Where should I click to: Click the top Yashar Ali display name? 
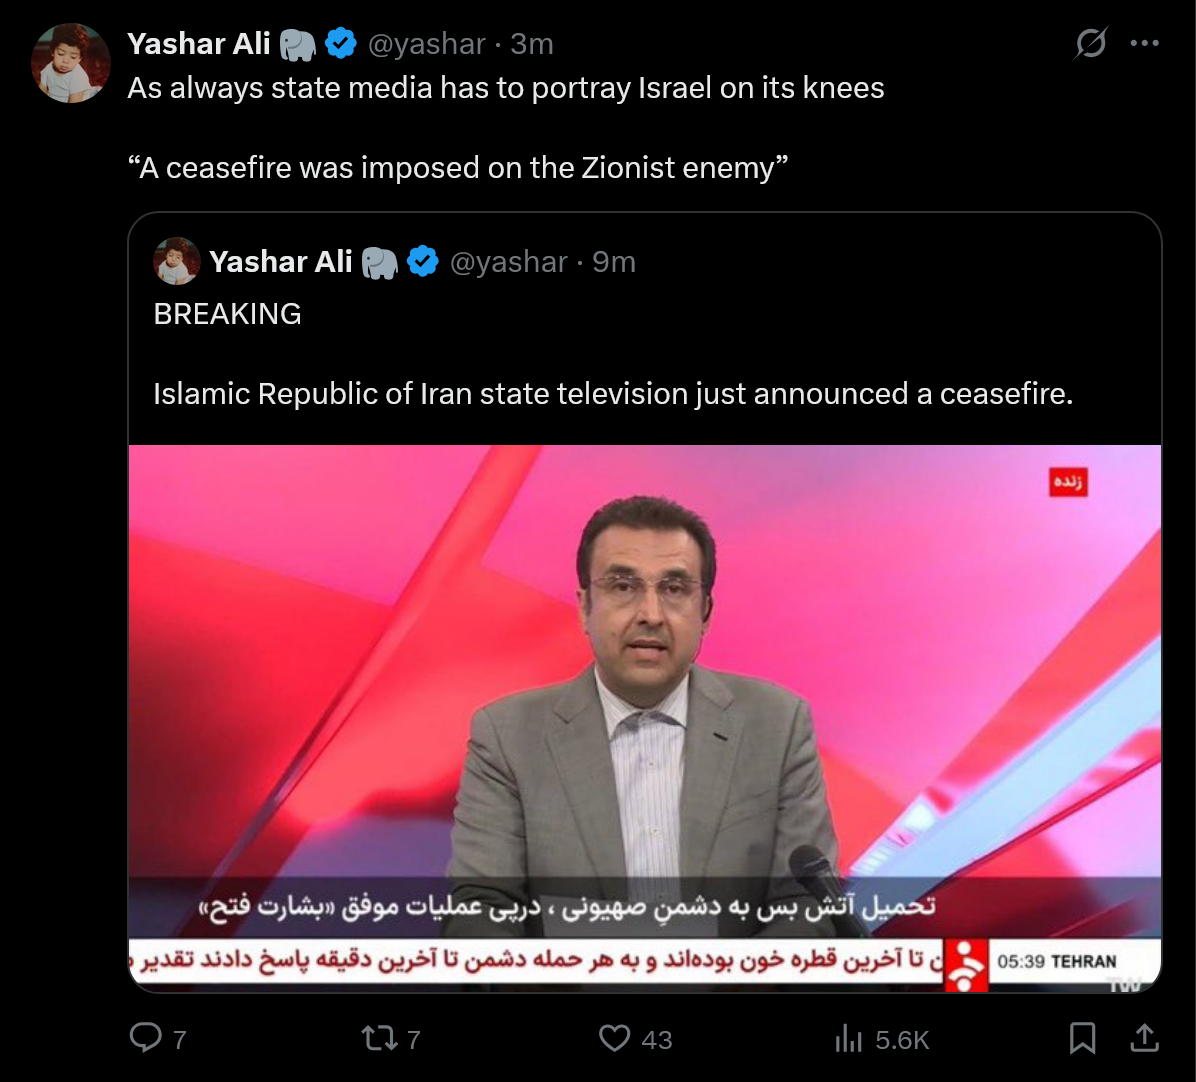(198, 44)
